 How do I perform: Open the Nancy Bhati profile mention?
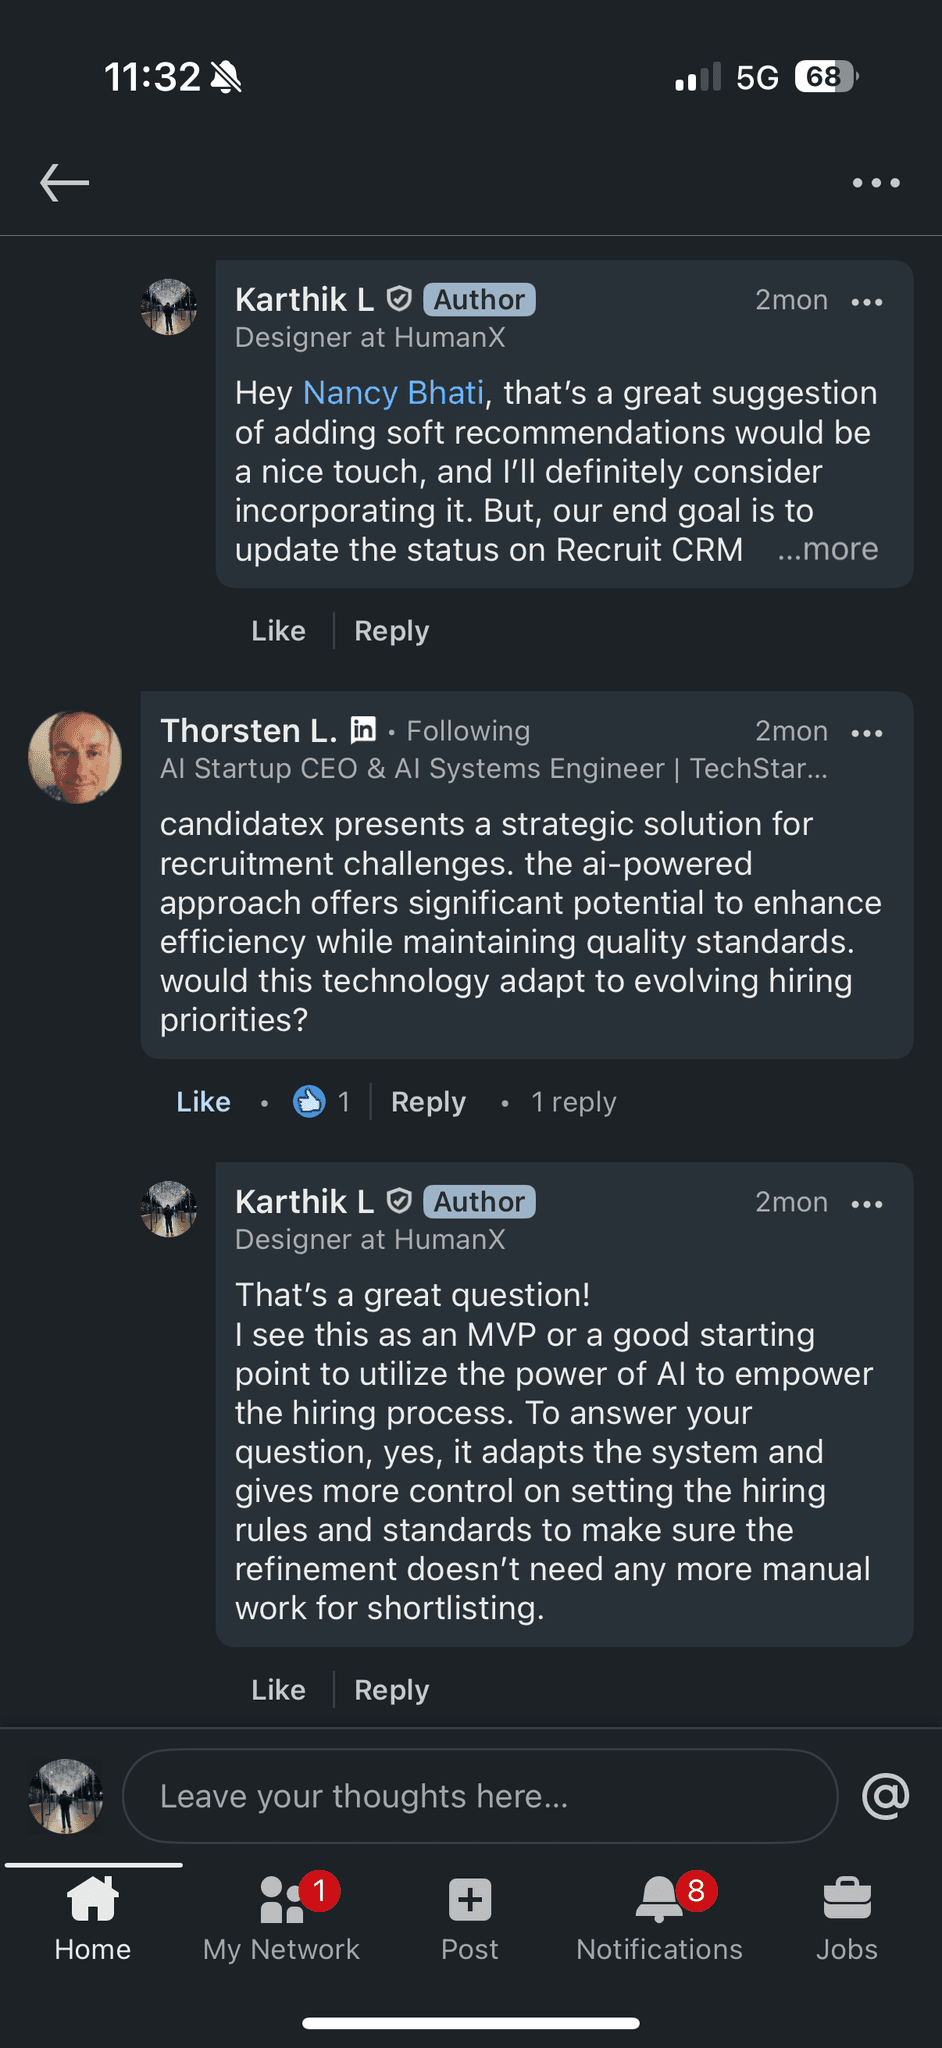coord(393,393)
